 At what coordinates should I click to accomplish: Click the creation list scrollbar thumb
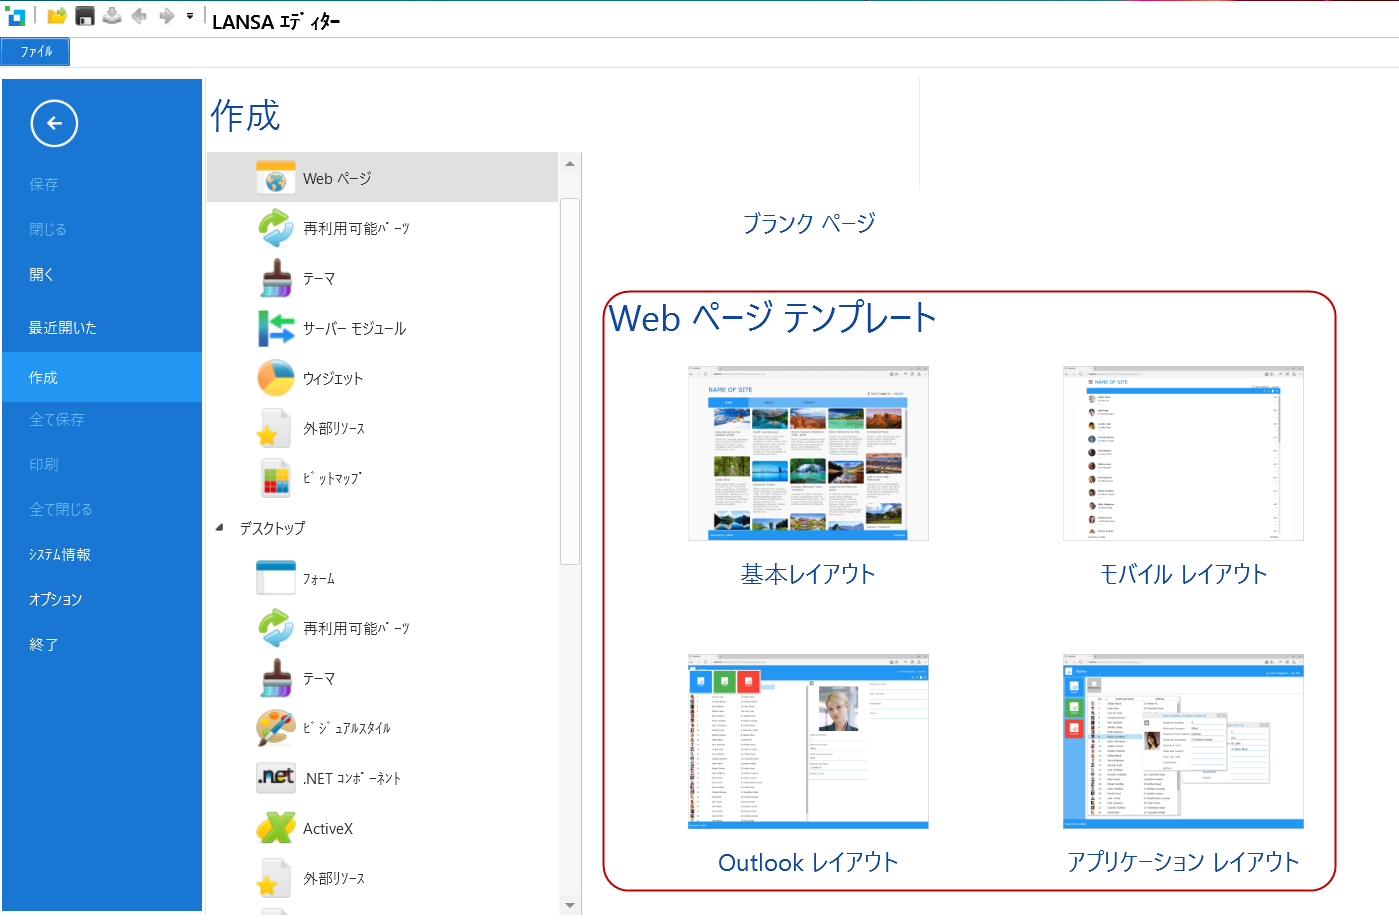point(570,382)
